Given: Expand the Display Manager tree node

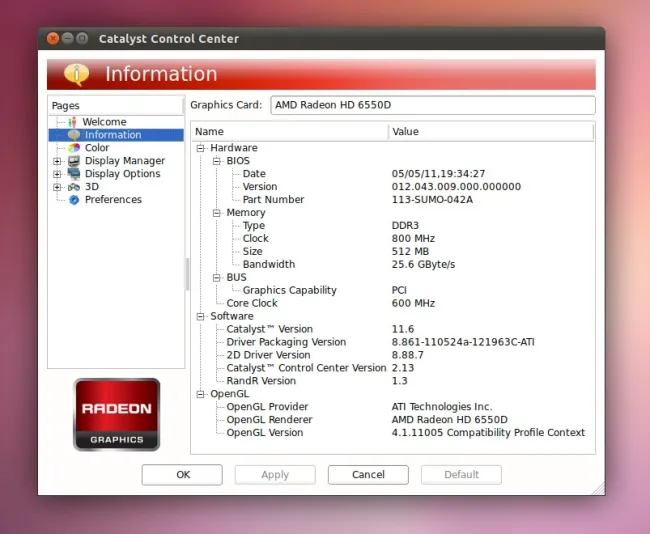Looking at the screenshot, I should (57, 161).
